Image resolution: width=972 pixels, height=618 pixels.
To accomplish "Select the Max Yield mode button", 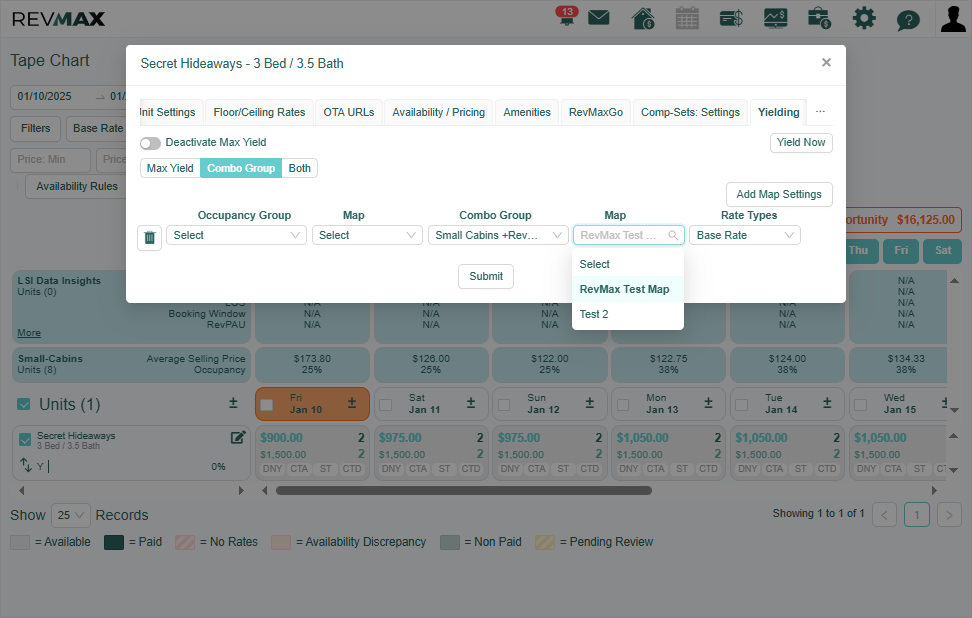I will tap(170, 168).
